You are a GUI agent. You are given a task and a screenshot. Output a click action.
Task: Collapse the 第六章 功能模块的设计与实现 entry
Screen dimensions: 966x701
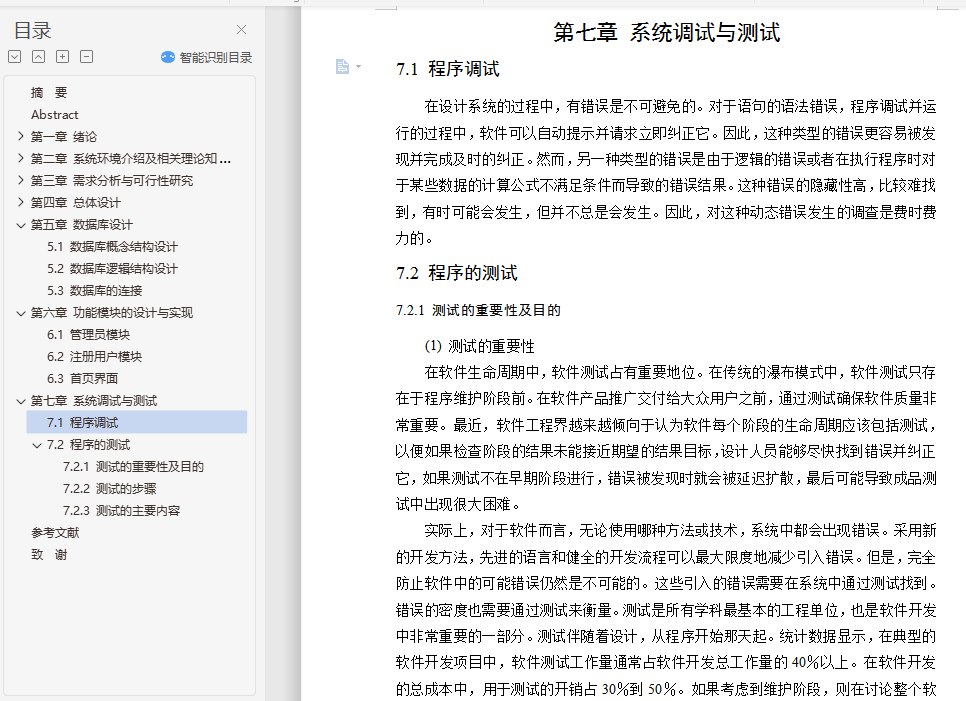coord(20,313)
